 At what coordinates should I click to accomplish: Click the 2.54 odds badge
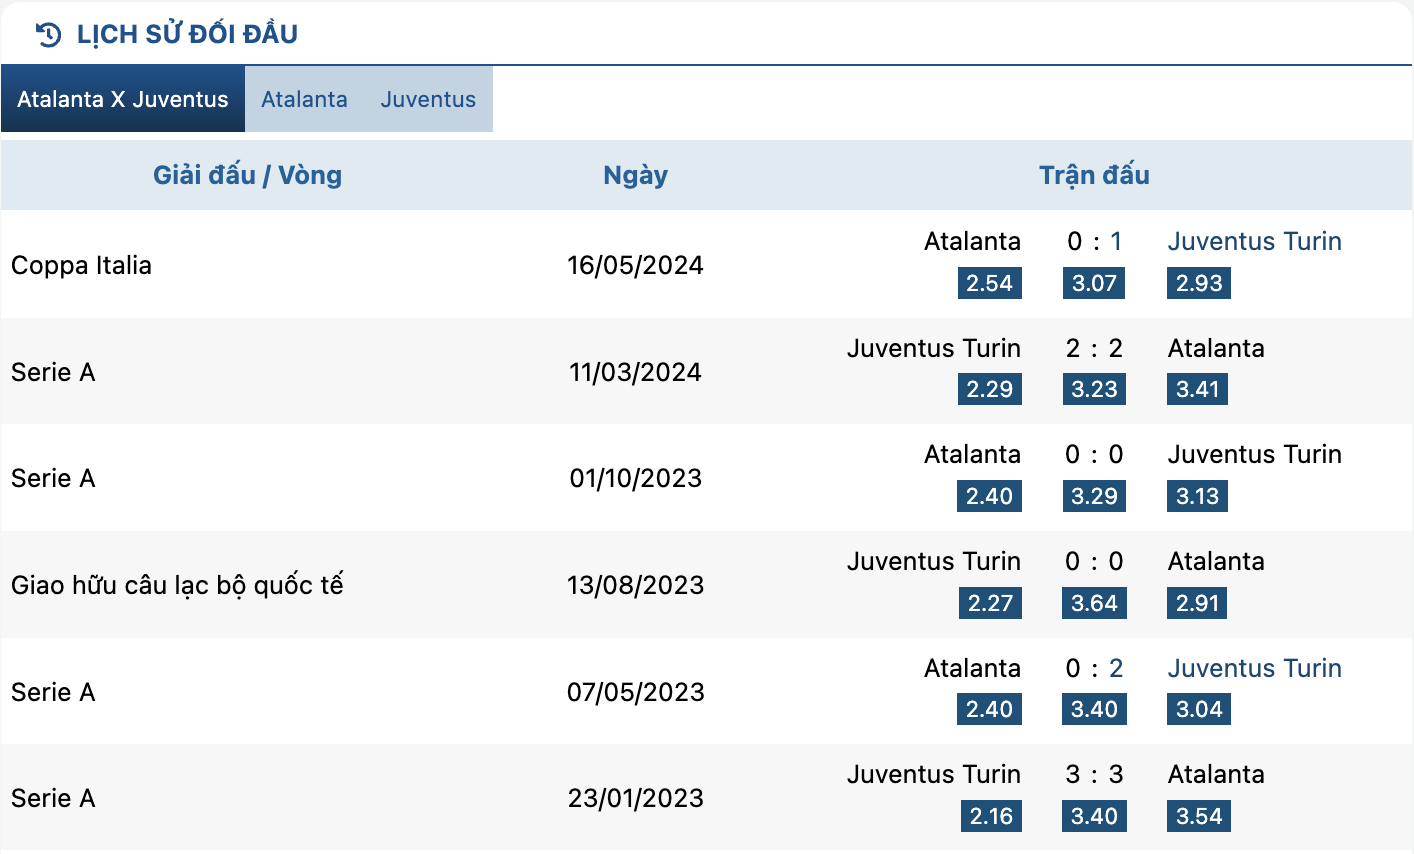tap(989, 283)
